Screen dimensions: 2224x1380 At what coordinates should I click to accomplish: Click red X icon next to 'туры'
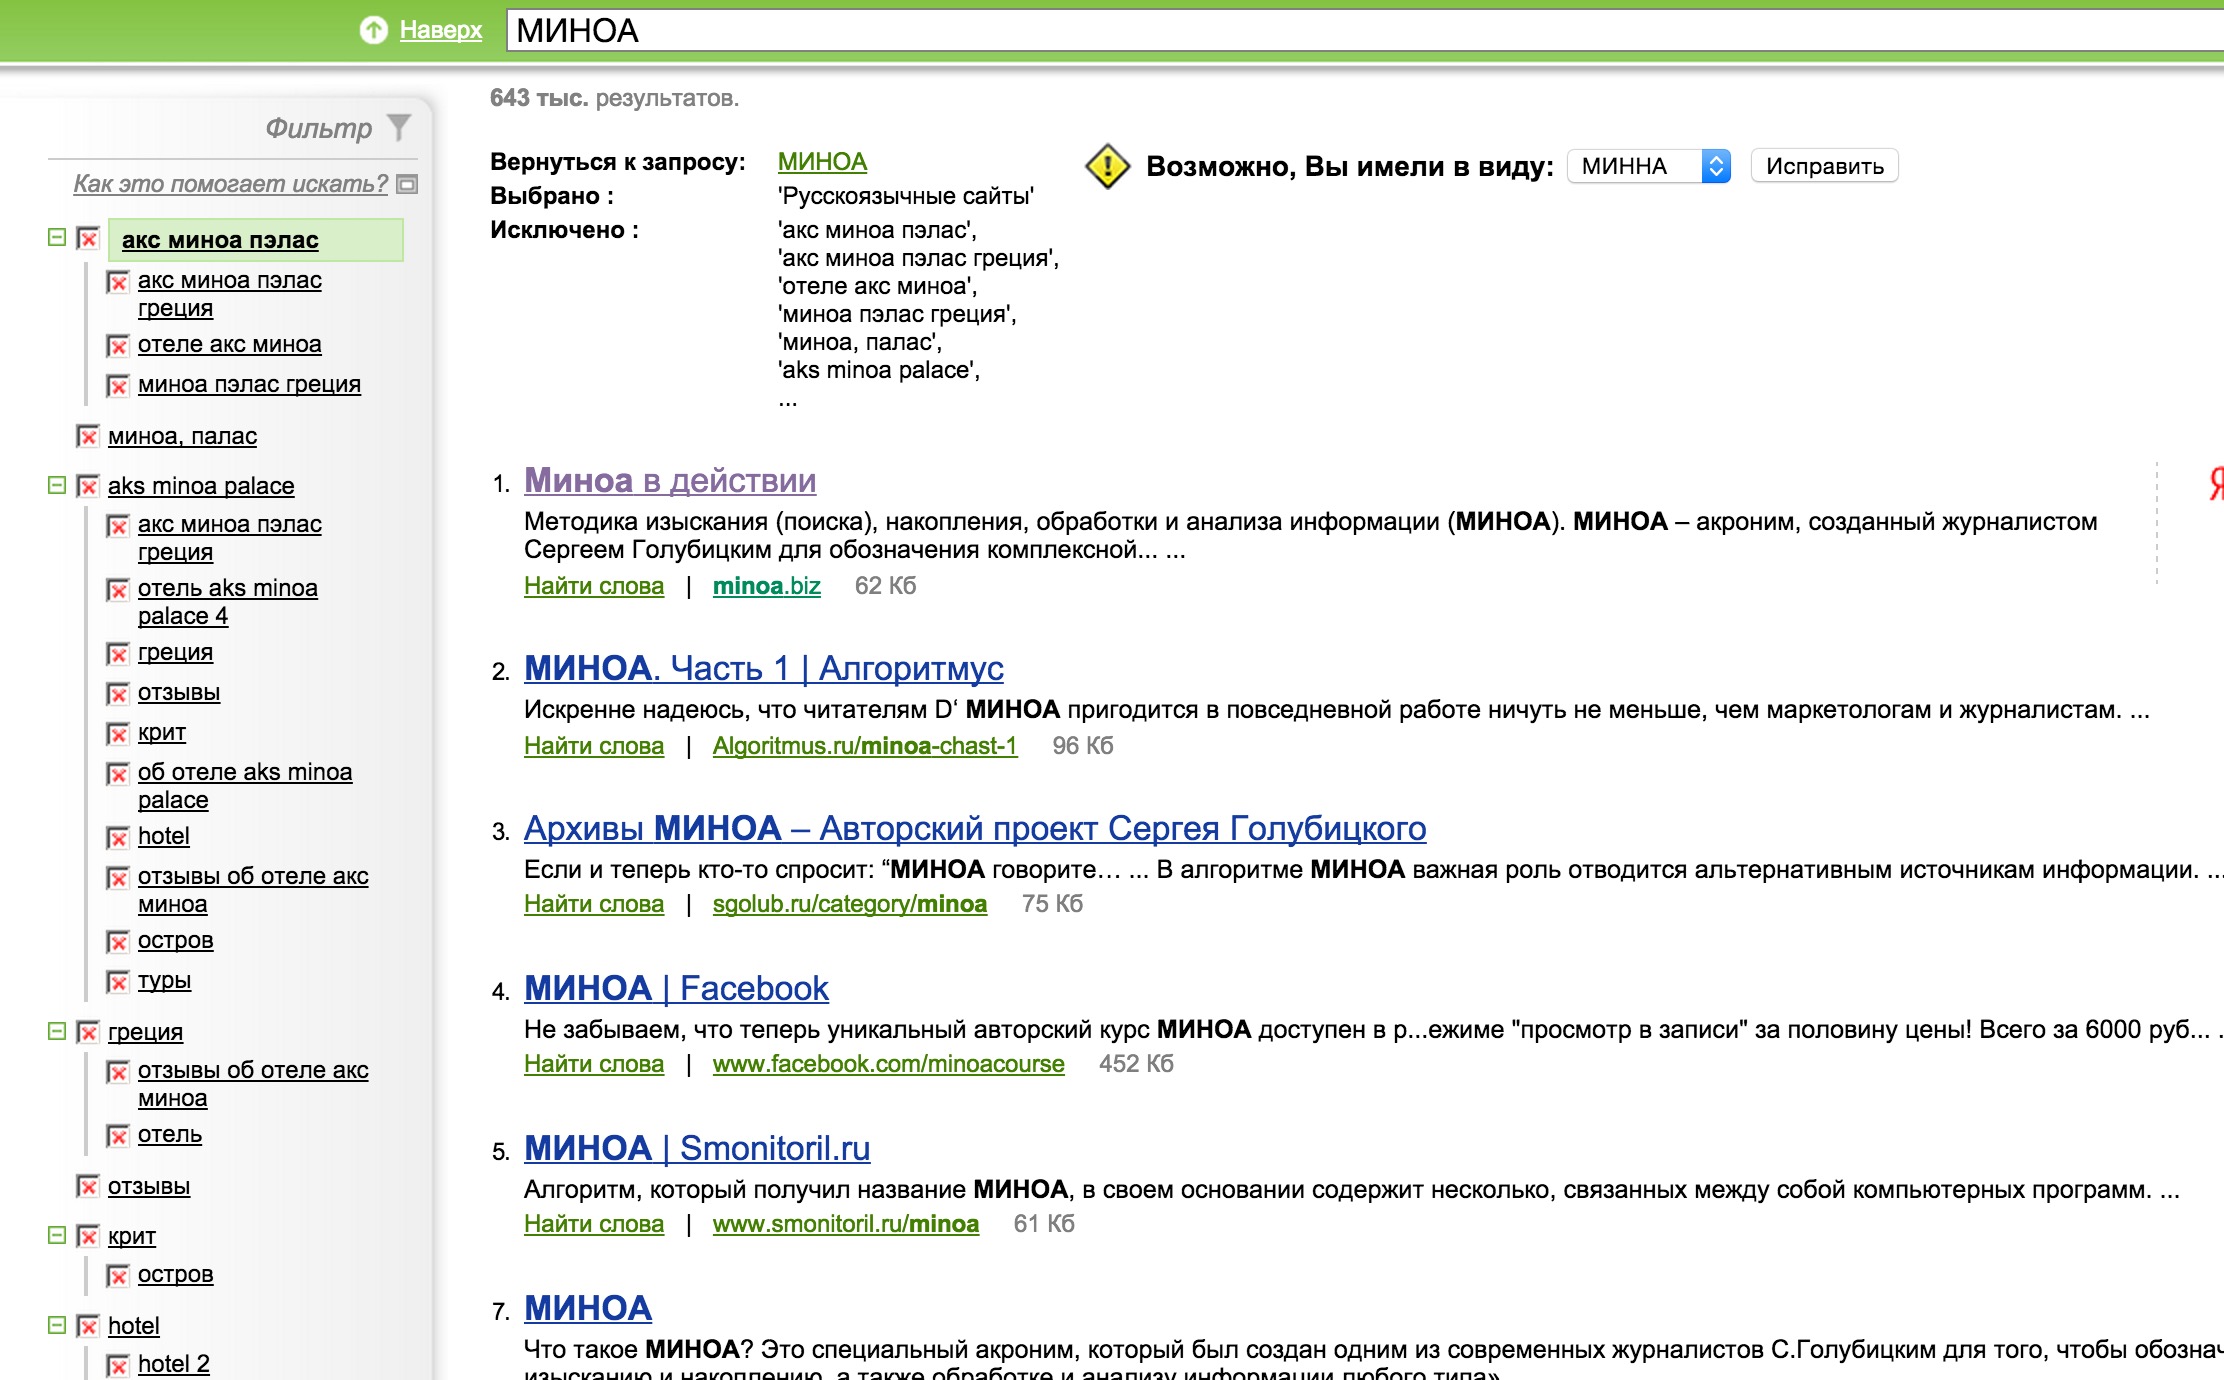tap(118, 981)
